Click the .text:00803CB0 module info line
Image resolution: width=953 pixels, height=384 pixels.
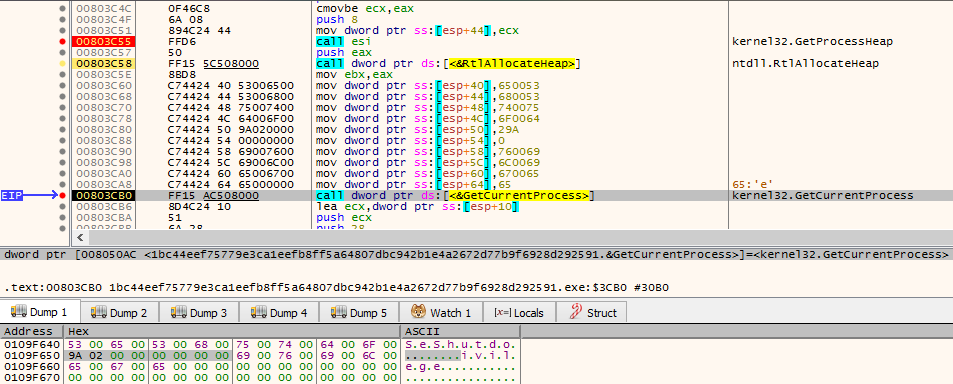tap(337, 287)
